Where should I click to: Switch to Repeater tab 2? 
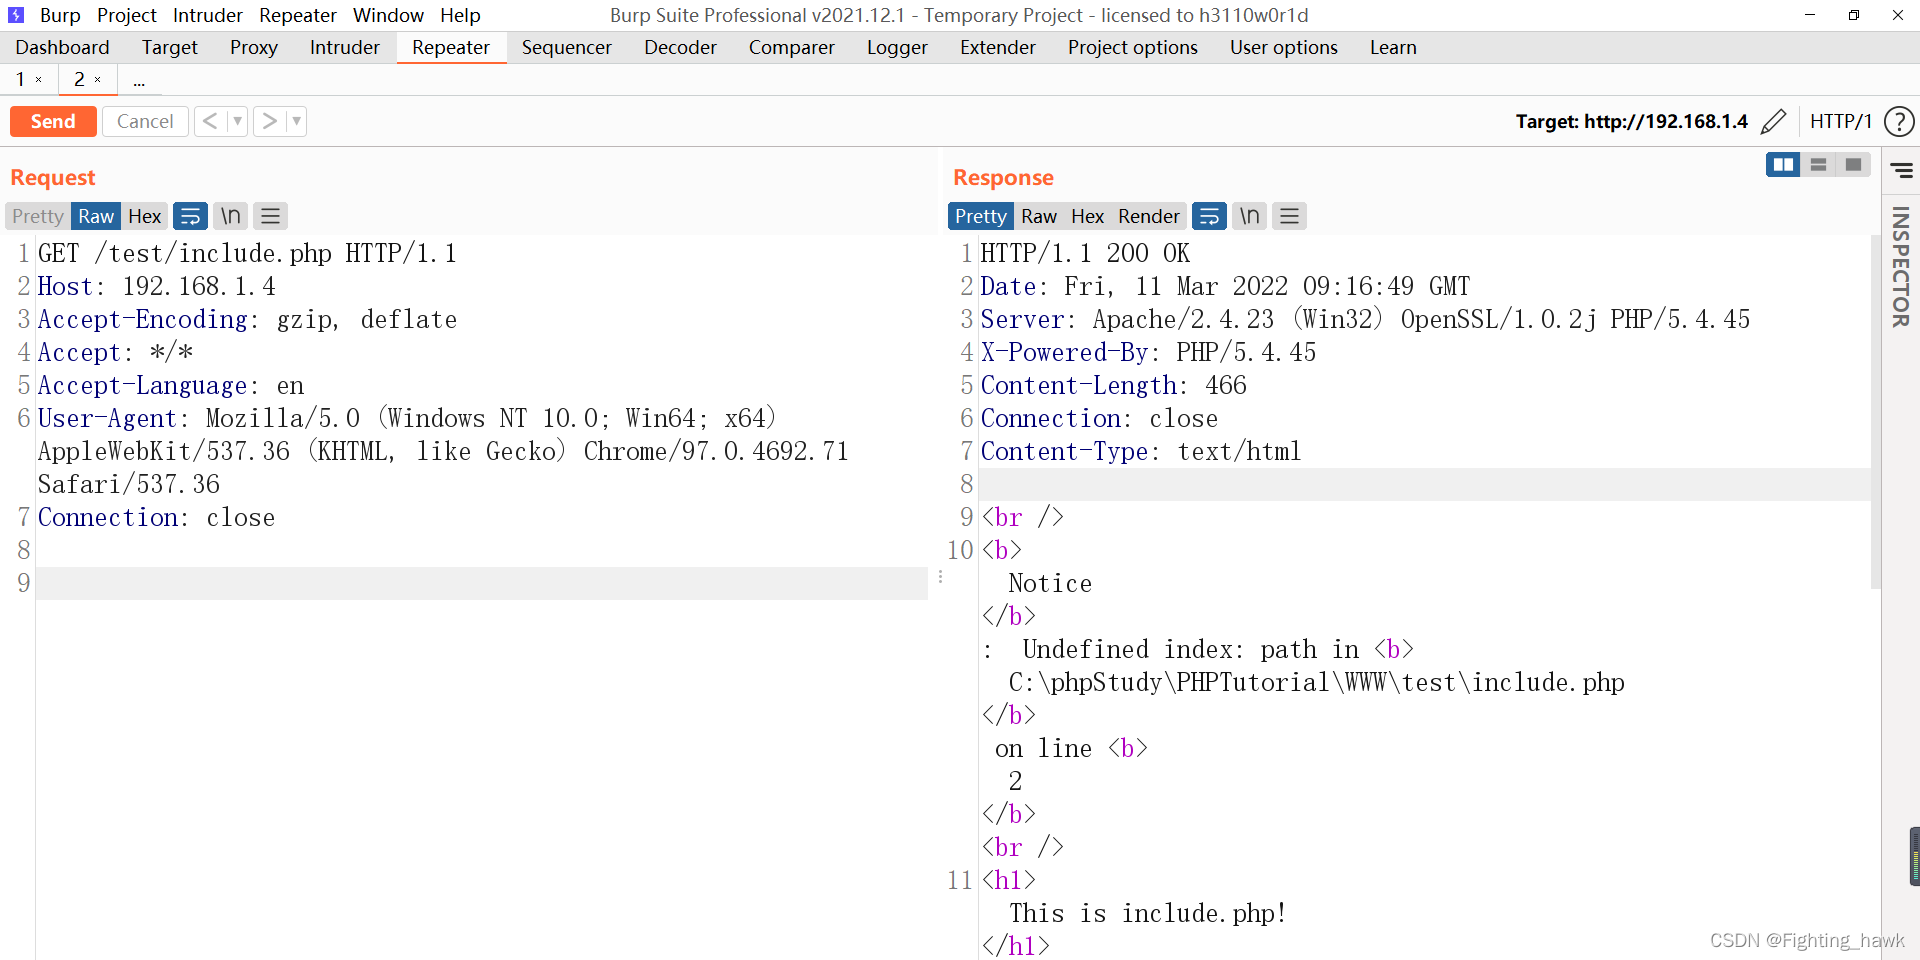click(x=79, y=79)
